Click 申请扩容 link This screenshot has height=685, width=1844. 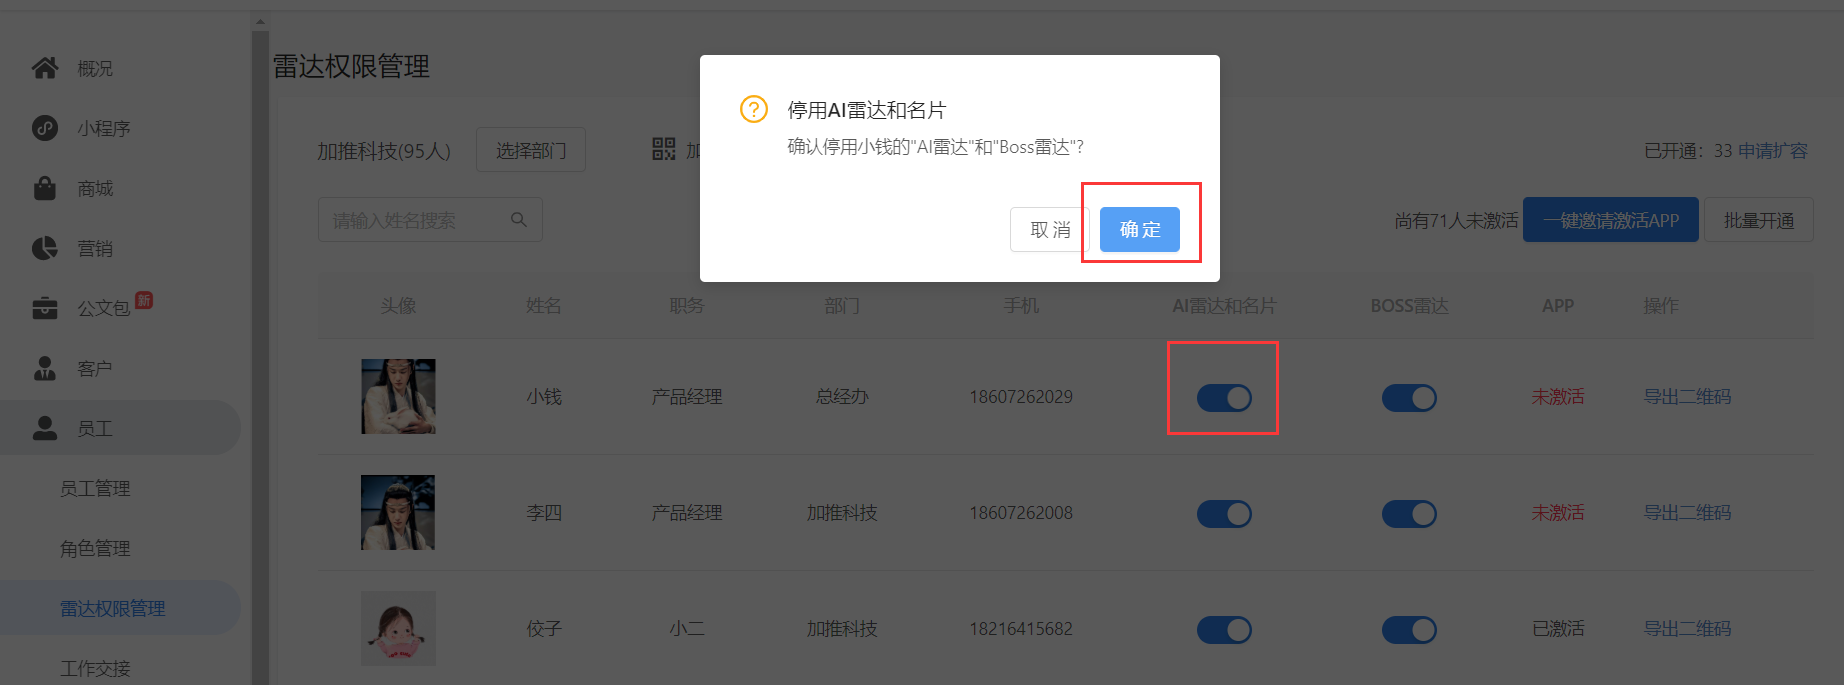1773,151
